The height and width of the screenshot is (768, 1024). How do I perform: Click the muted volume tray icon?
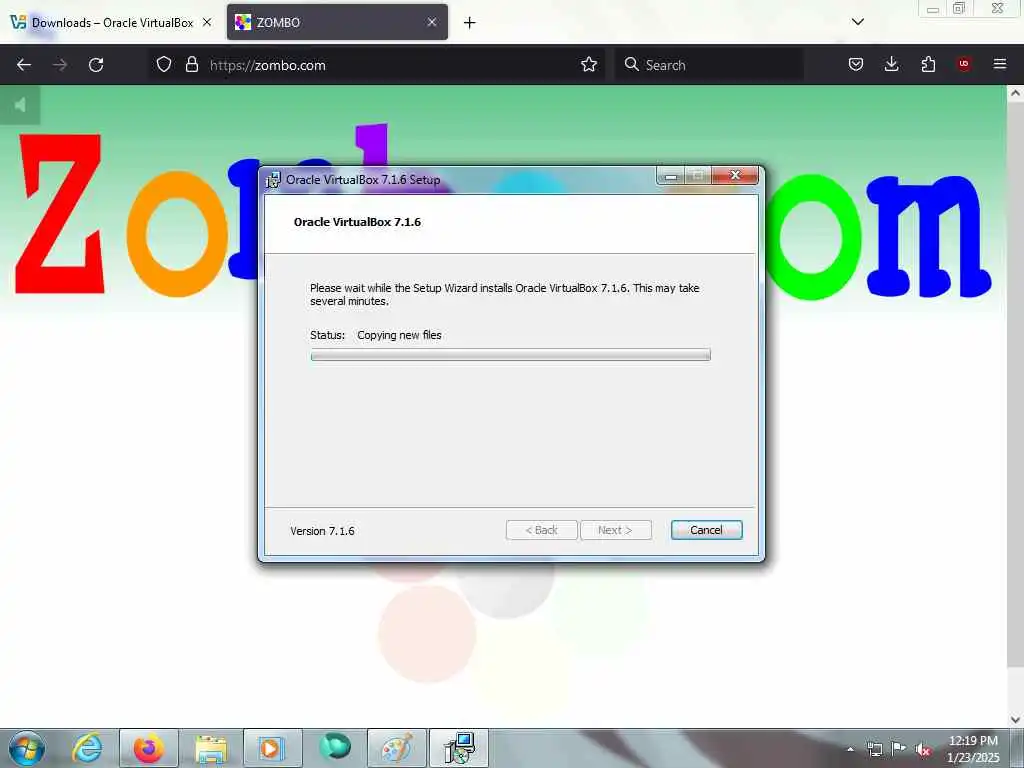(x=923, y=750)
